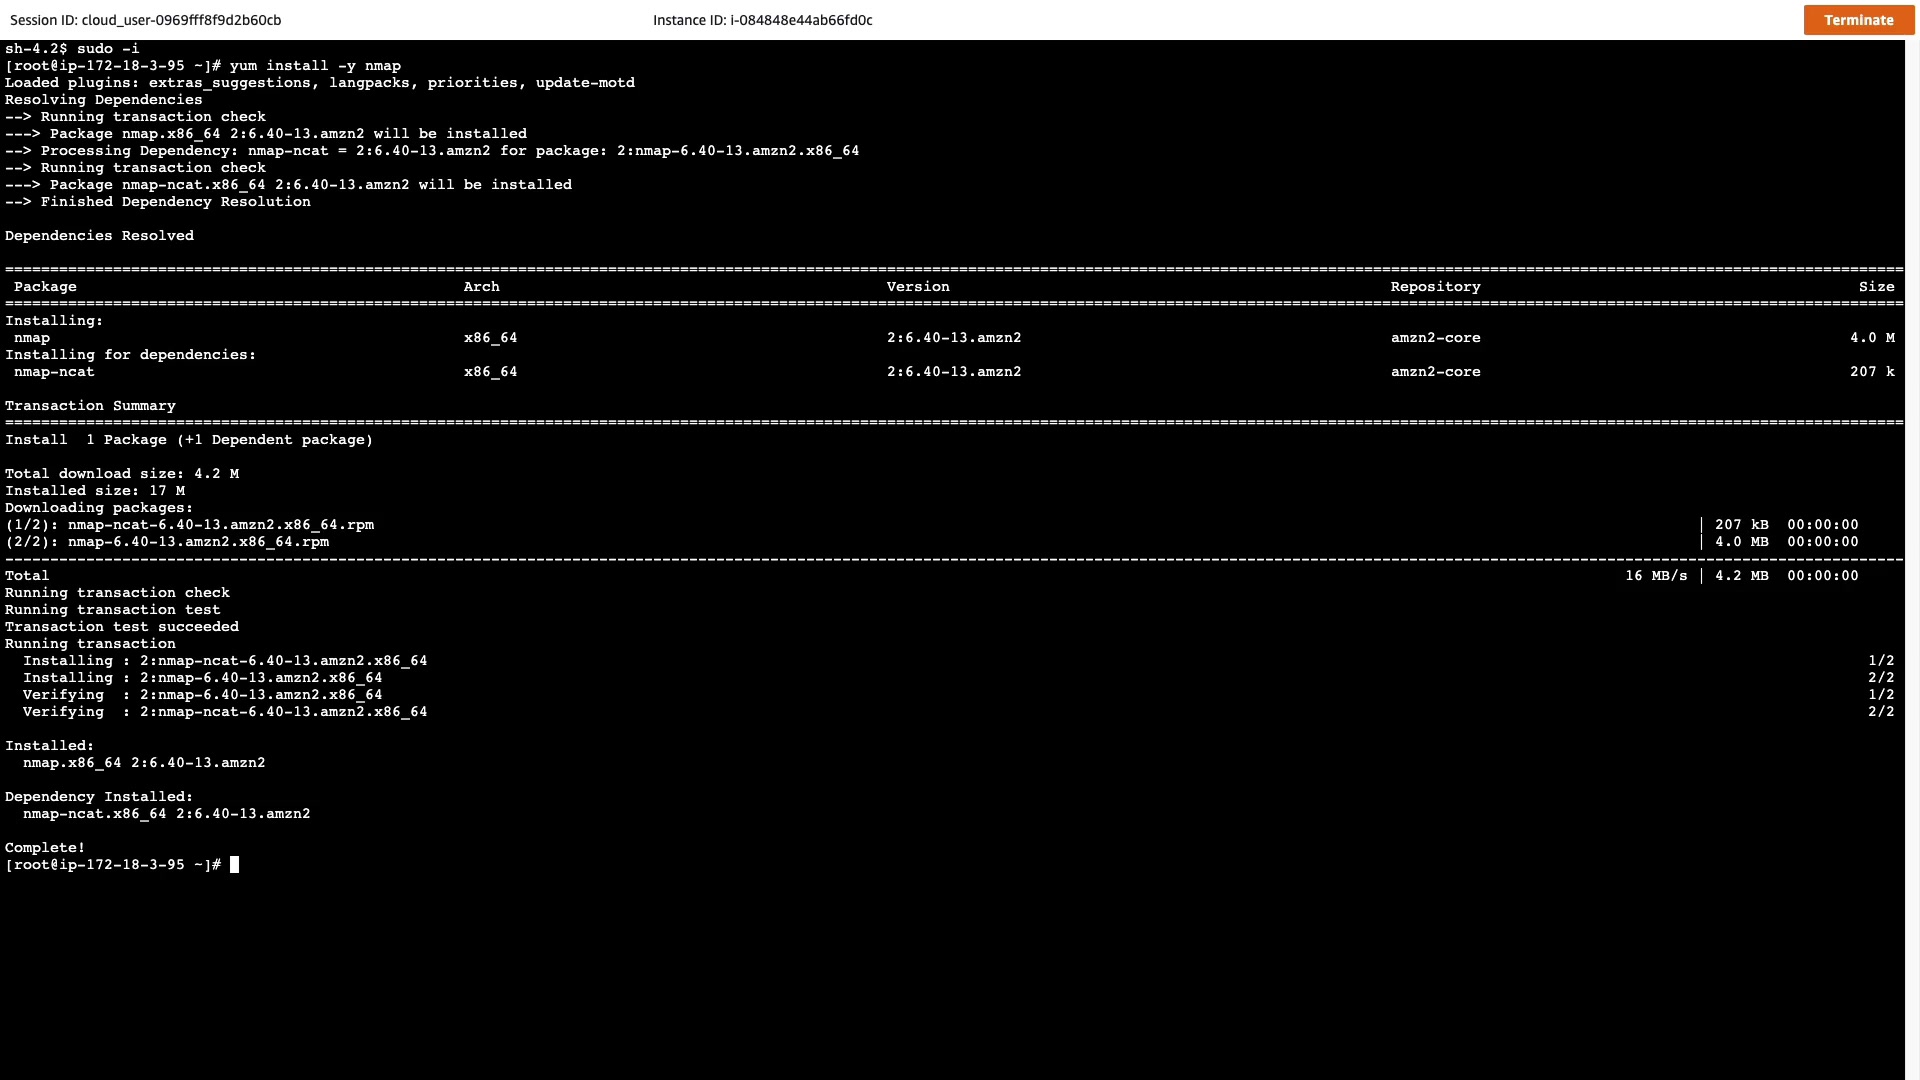Viewport: 1920px width, 1080px height.
Task: Click the Size column header
Action: point(1876,287)
